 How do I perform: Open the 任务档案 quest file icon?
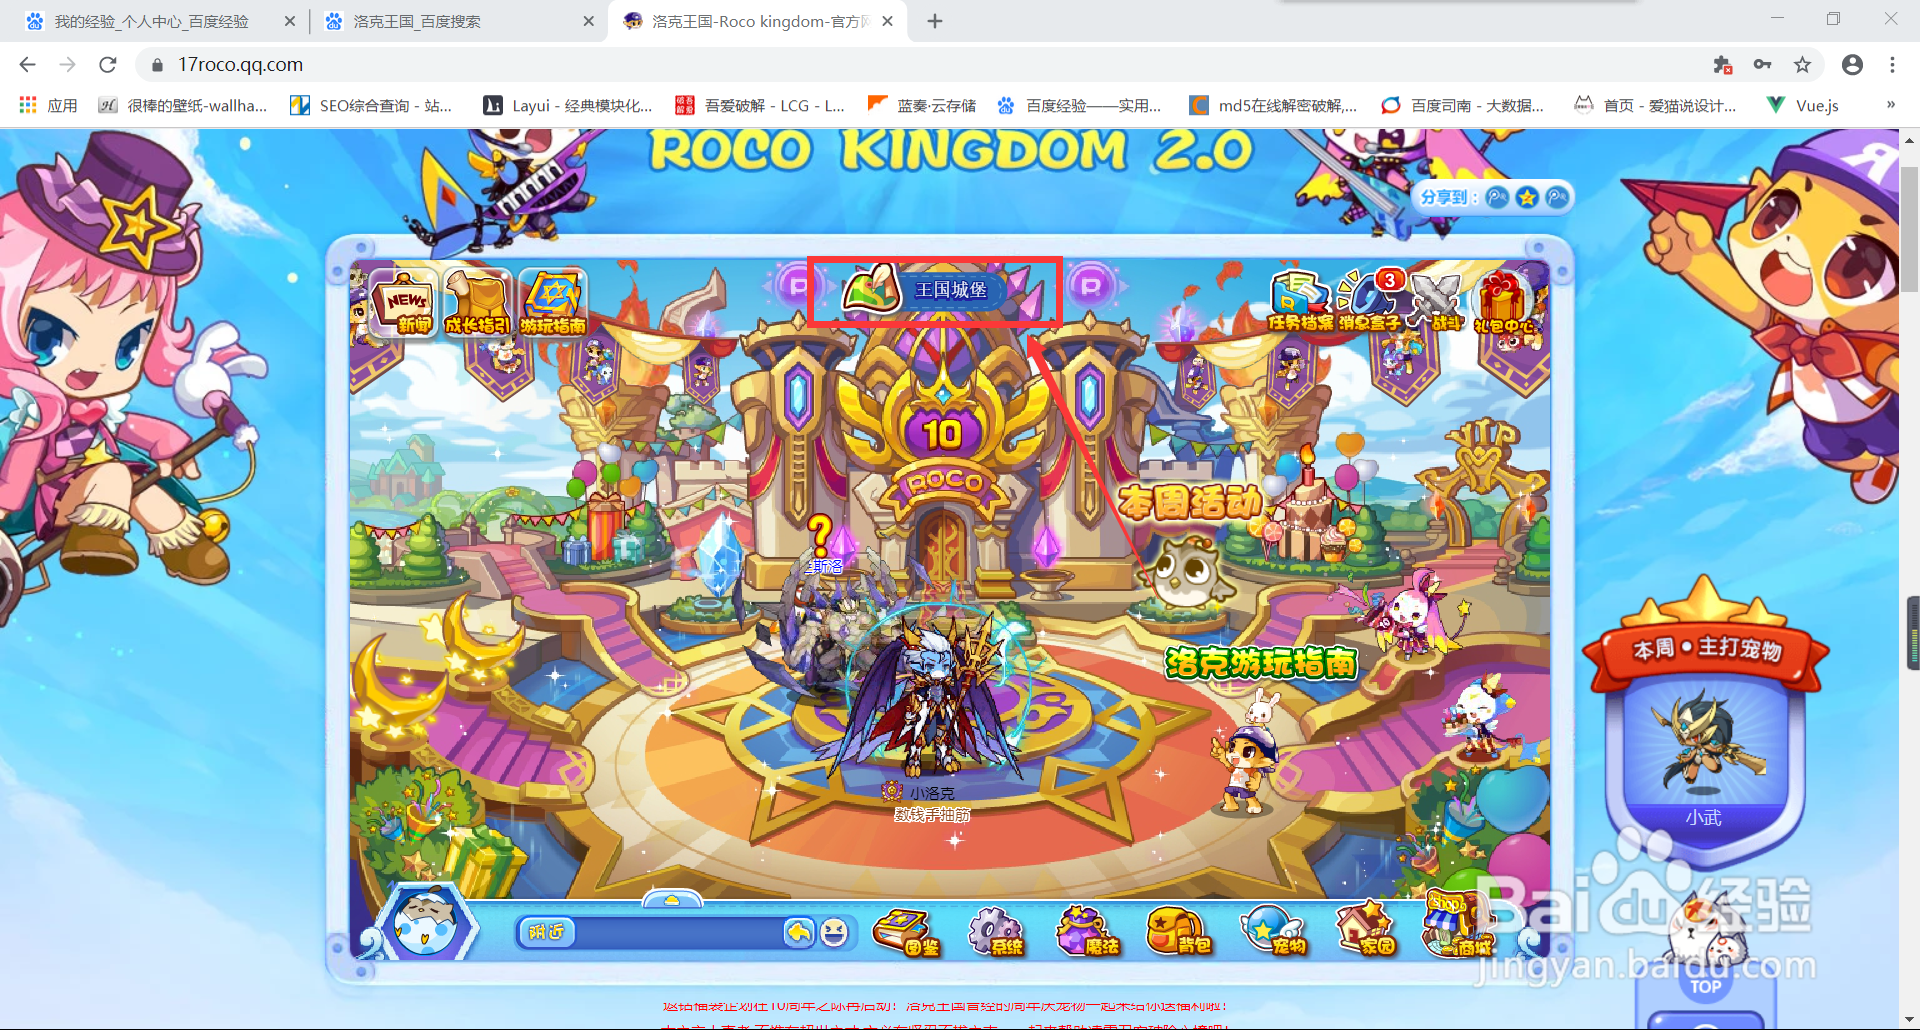tap(1300, 301)
